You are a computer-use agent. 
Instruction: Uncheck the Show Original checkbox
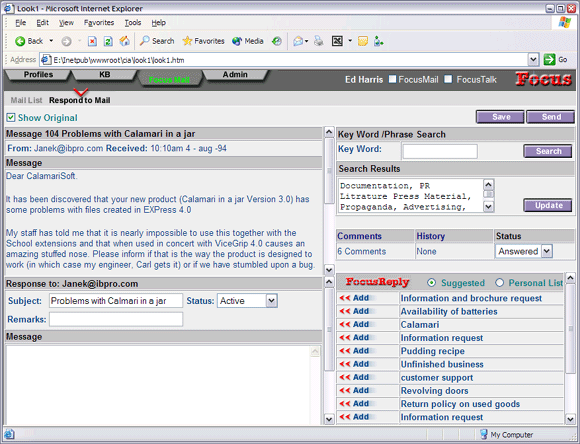[11, 118]
